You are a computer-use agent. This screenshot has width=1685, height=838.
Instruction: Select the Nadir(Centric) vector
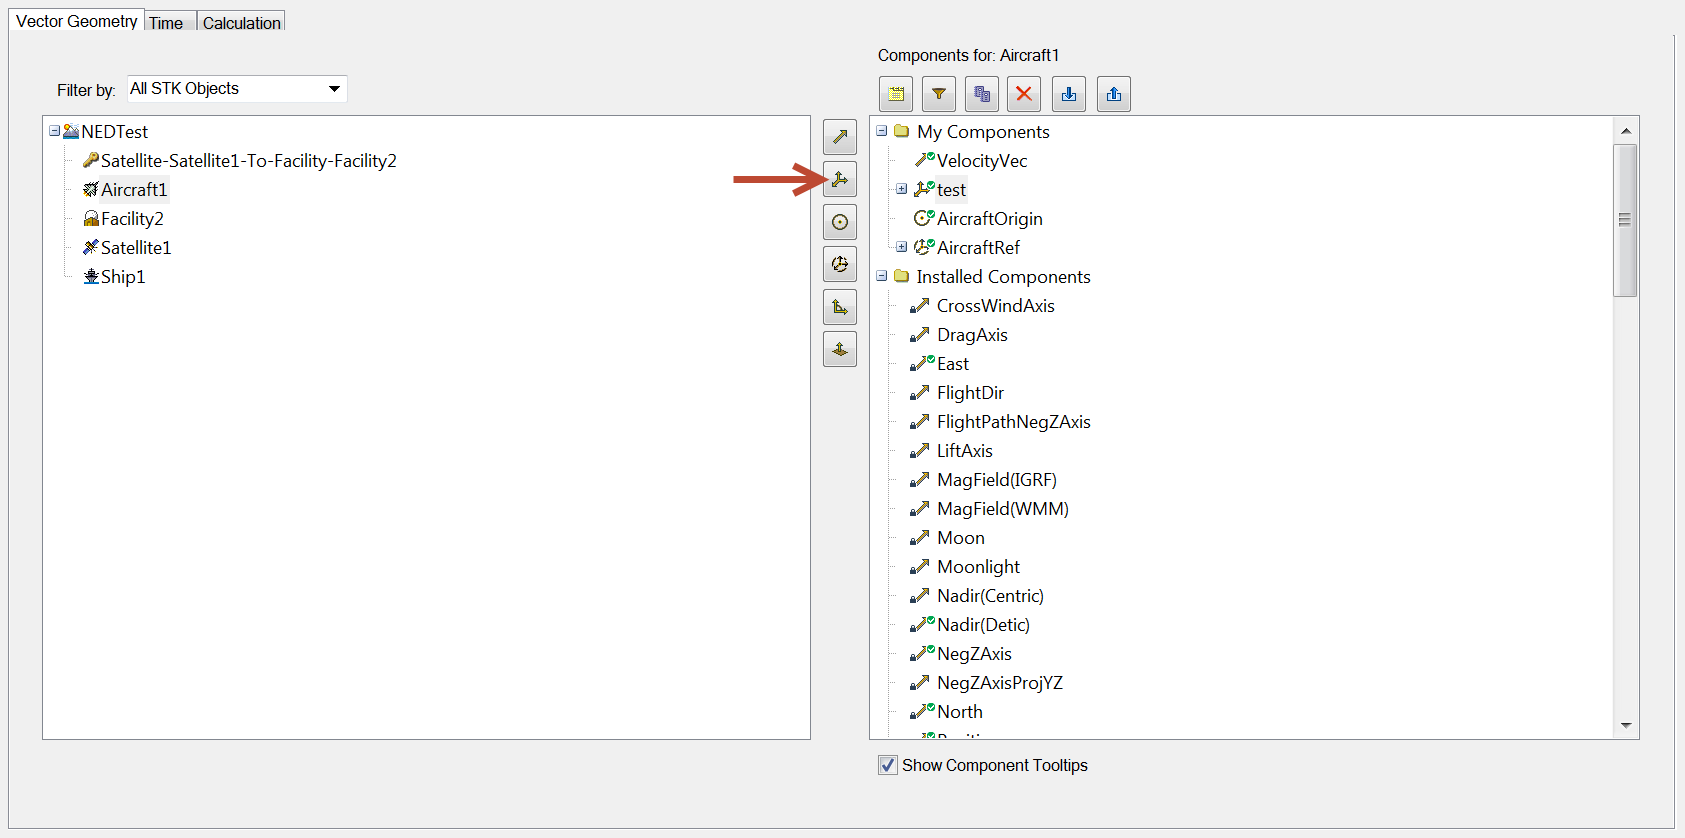(x=990, y=595)
